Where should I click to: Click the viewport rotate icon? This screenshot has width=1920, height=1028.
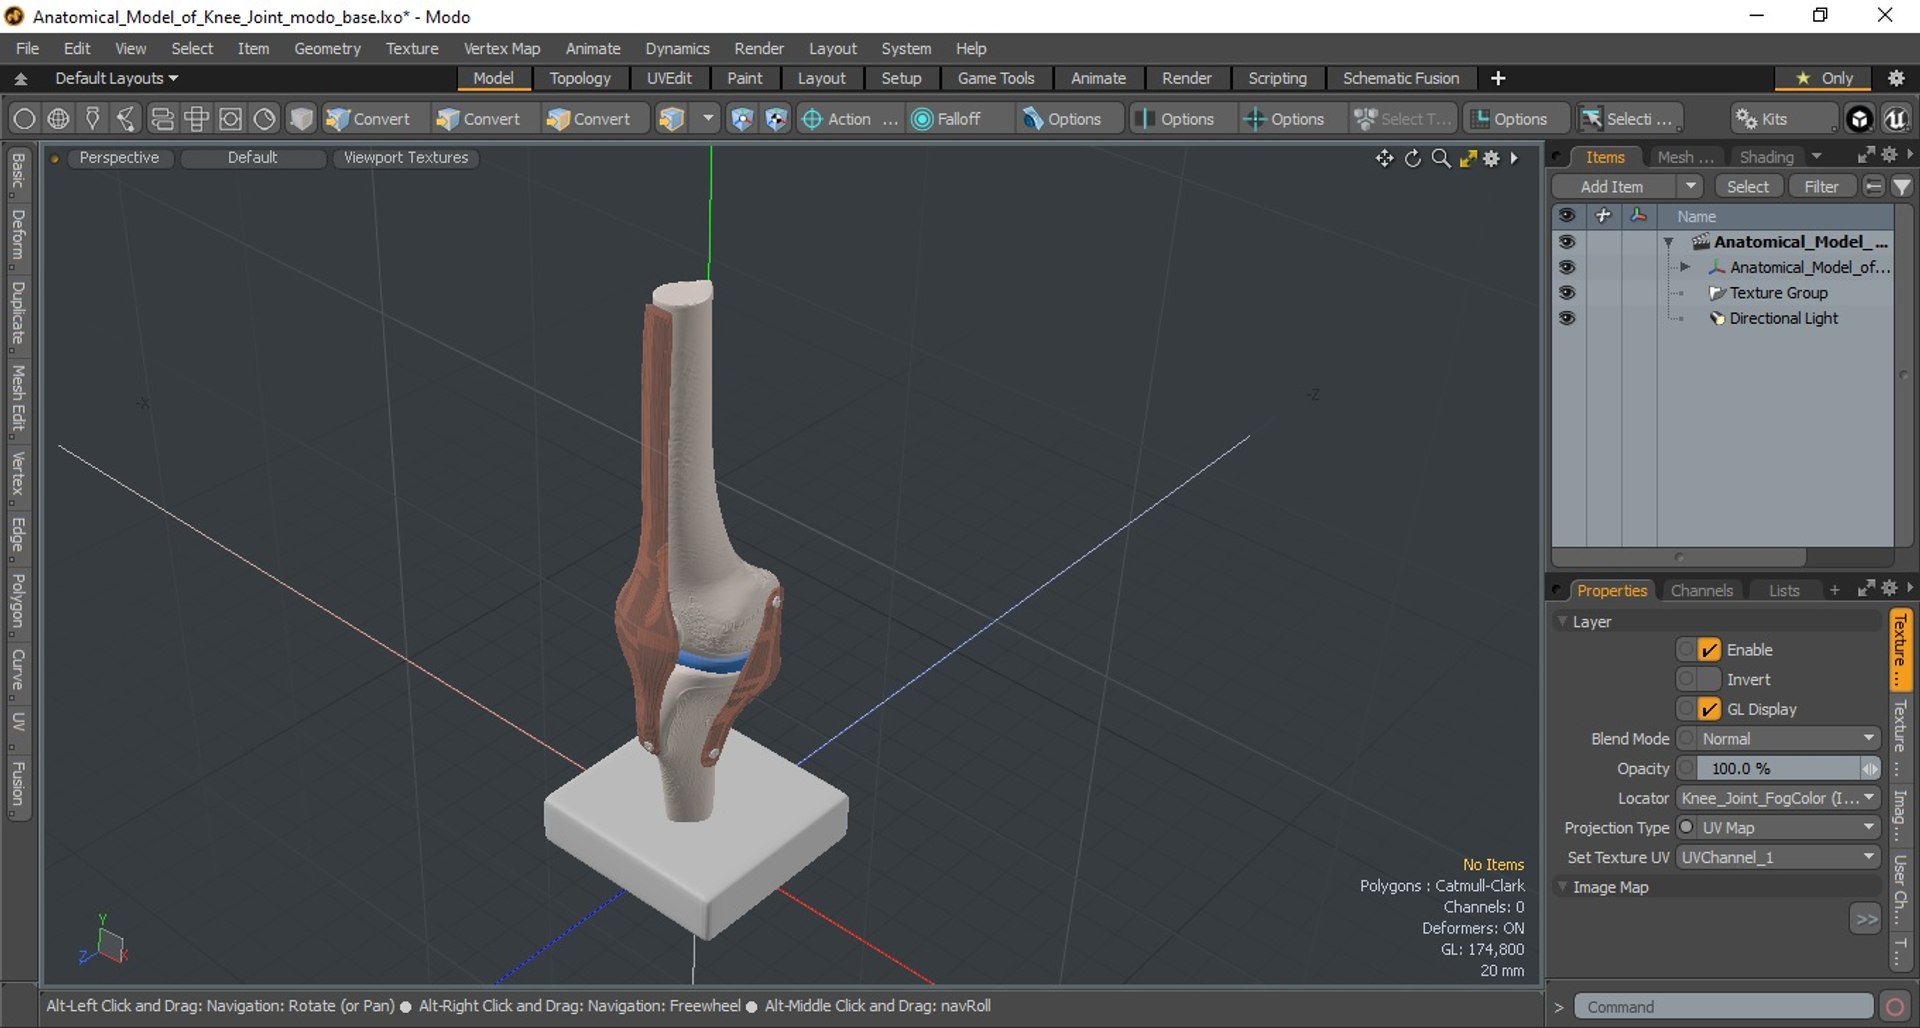(1412, 158)
